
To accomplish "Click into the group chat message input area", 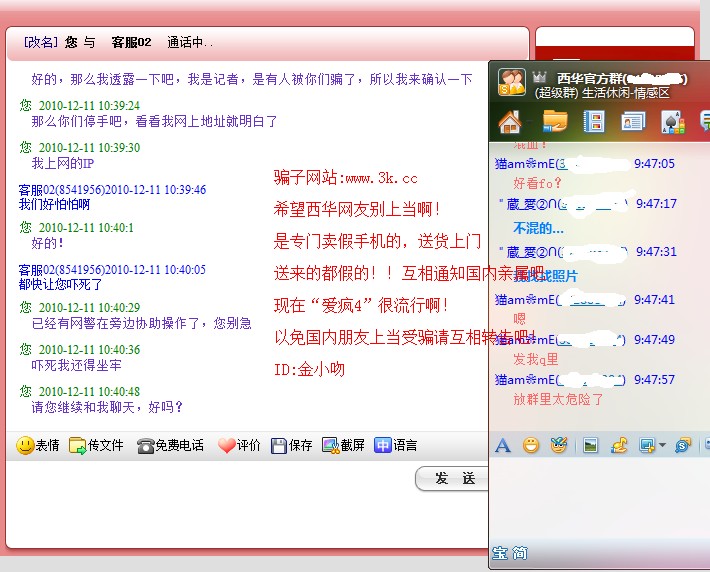I will [x=600, y=498].
